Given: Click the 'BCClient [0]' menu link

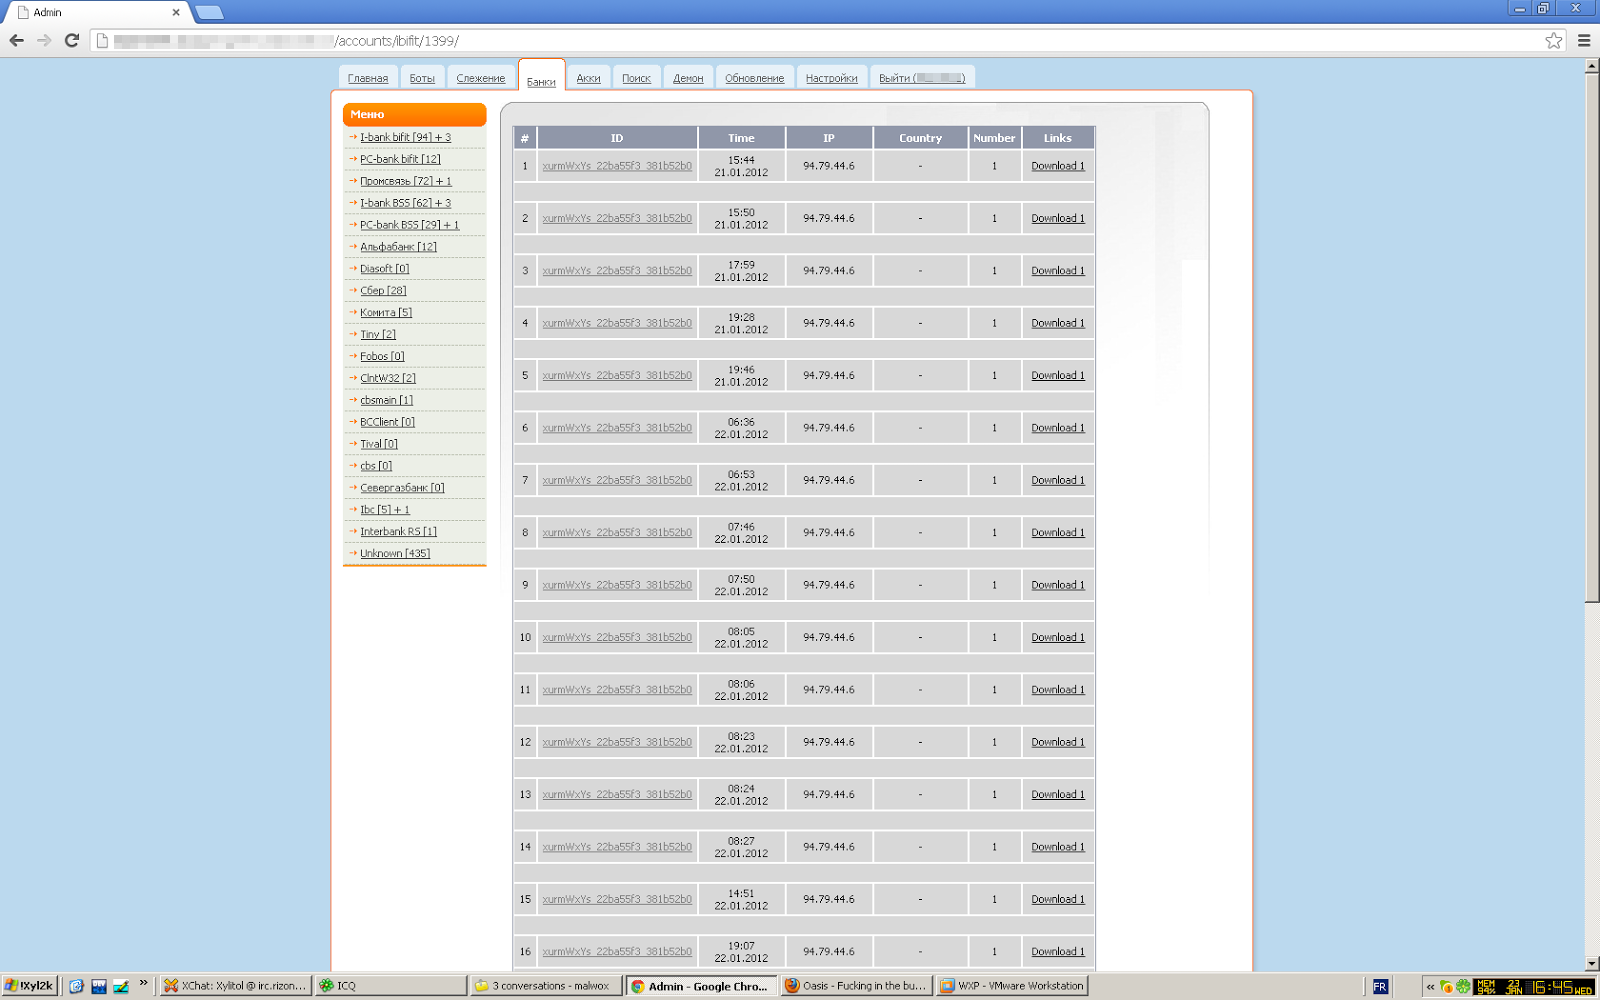Looking at the screenshot, I should click(387, 423).
